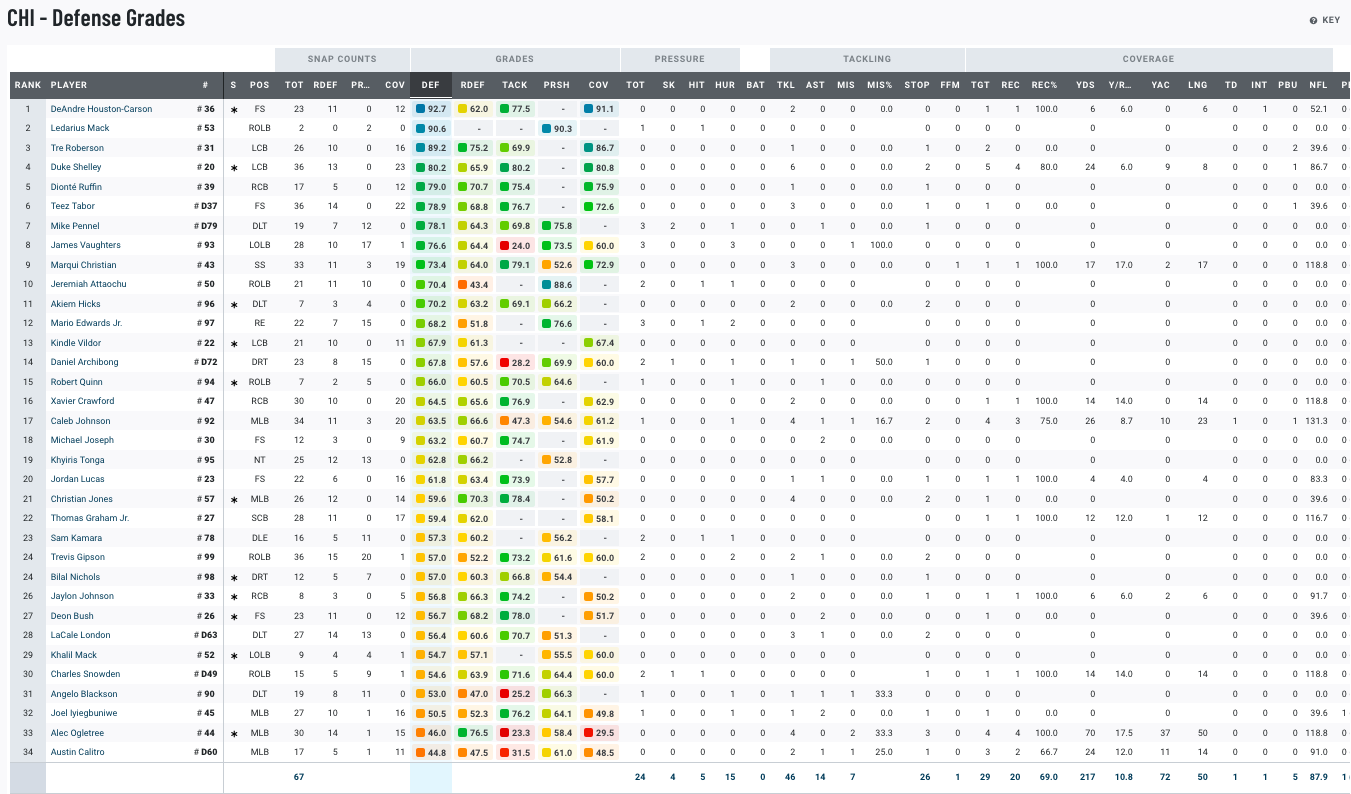Sort by the PRSH grade column header
This screenshot has height=794, width=1351.
[x=556, y=85]
